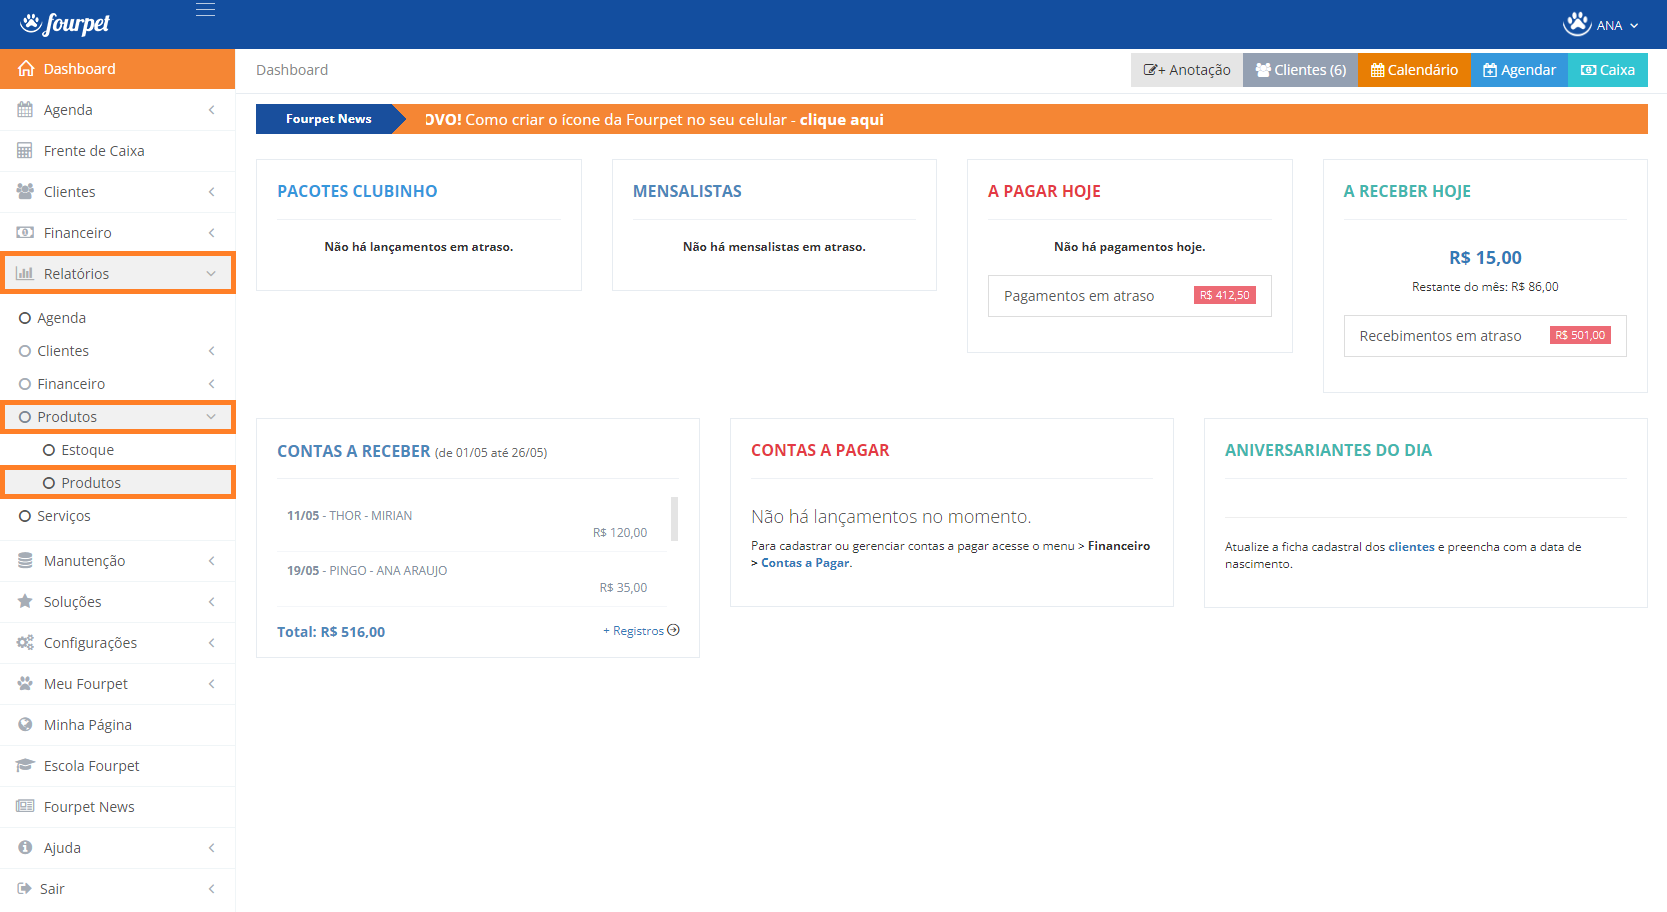Expand the main Clientes menu chevron

tap(212, 192)
